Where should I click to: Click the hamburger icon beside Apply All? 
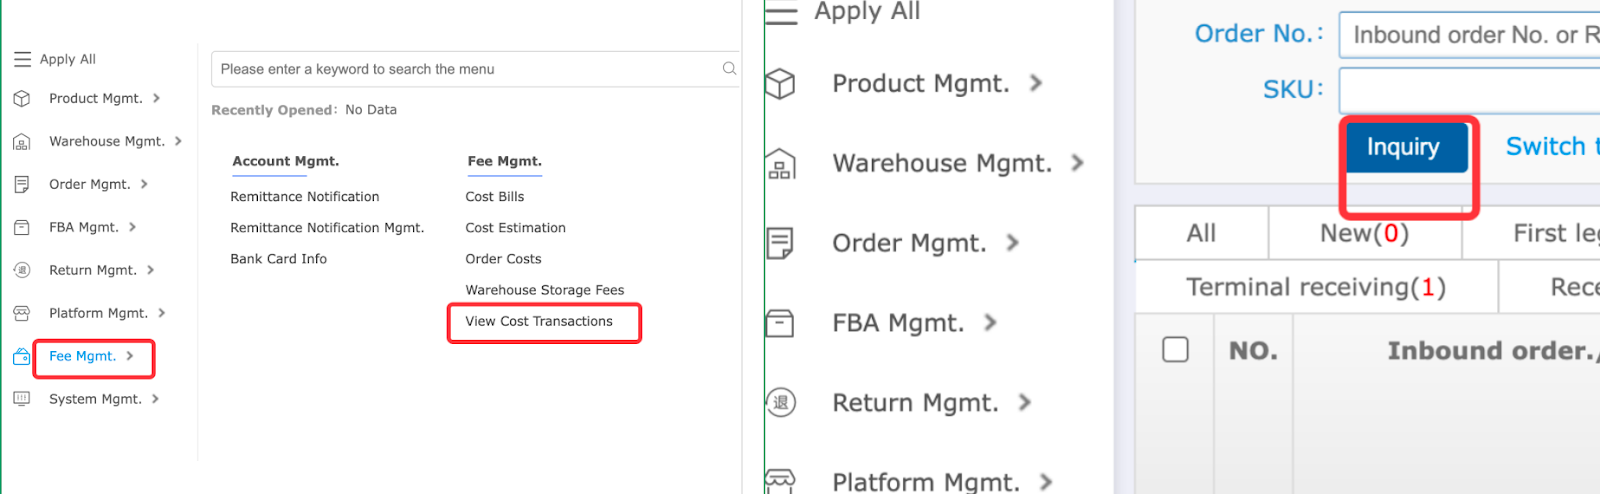(22, 59)
